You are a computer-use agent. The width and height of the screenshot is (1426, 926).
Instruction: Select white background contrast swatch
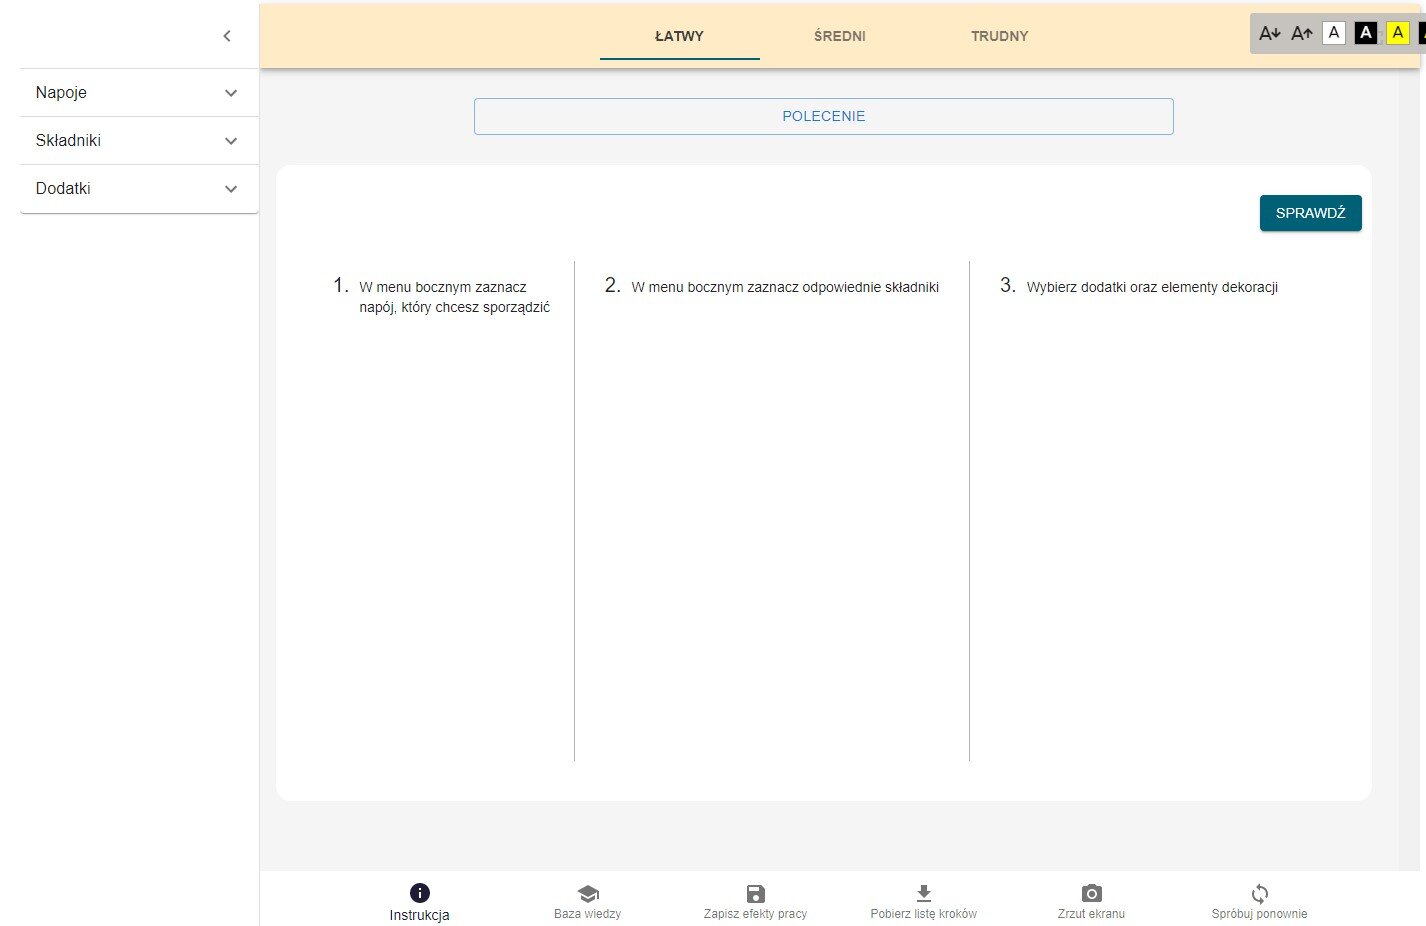1333,33
